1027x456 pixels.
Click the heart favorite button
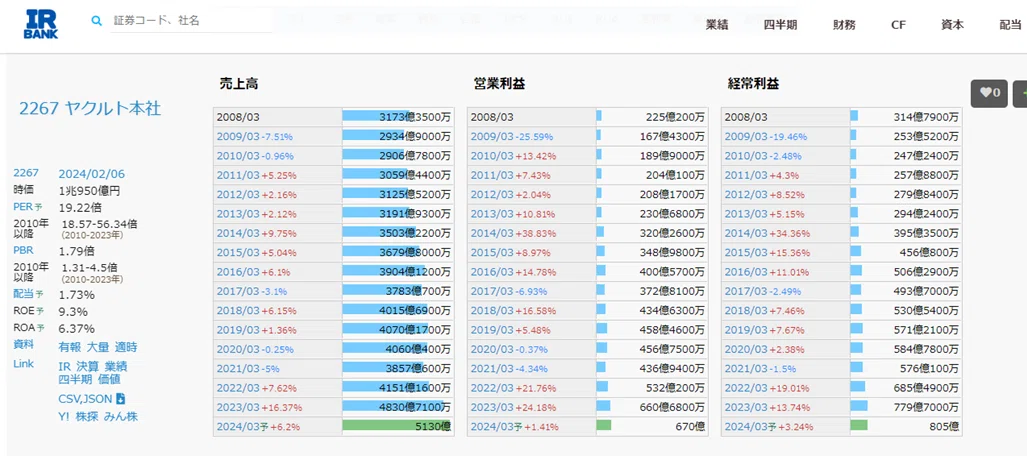point(989,93)
